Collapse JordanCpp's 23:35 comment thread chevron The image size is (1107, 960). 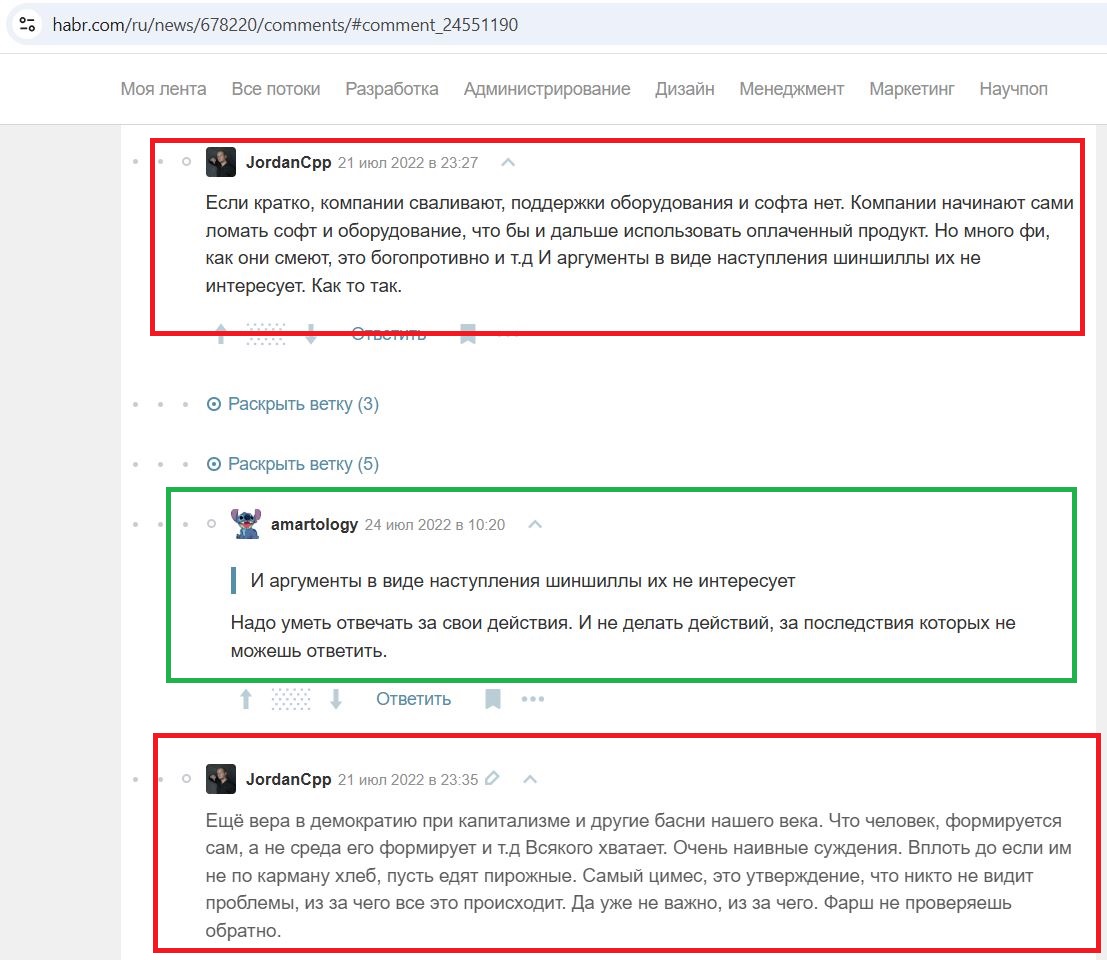point(530,779)
